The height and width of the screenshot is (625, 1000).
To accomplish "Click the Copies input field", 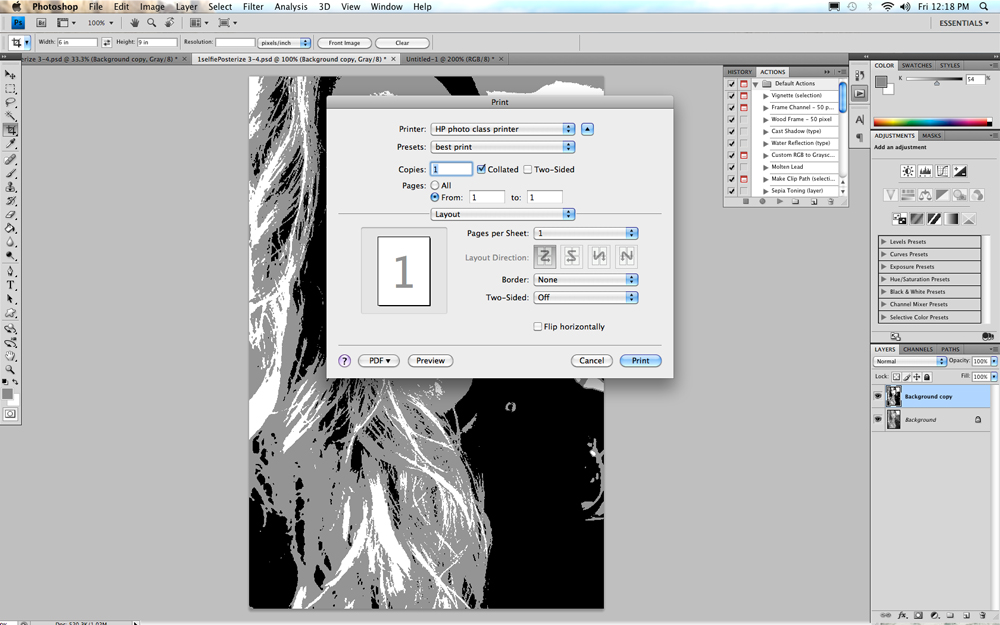I will tap(452, 169).
